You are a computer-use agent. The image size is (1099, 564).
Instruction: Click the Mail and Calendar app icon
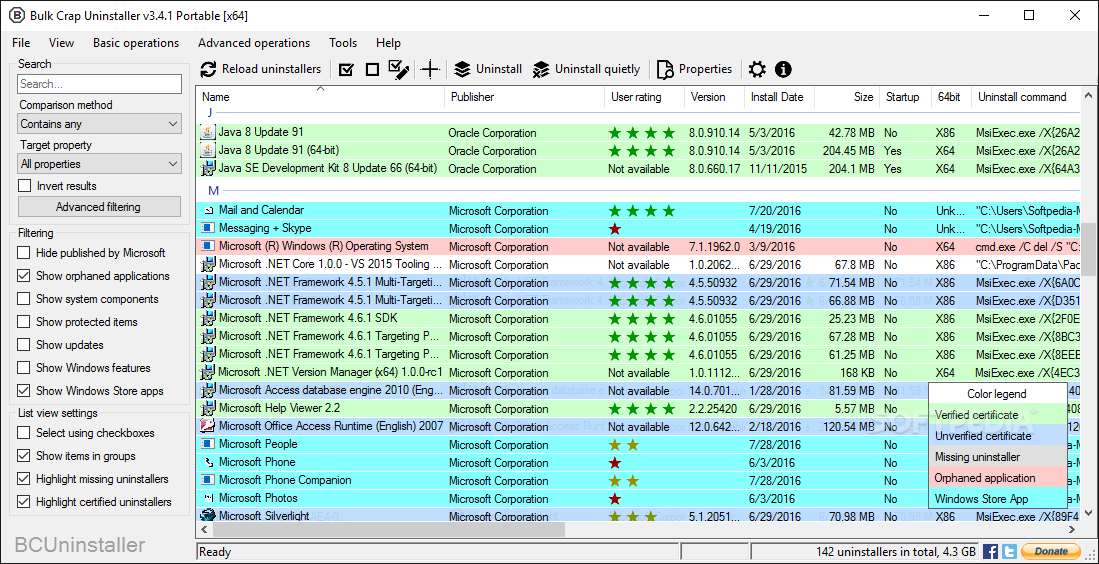click(x=207, y=210)
